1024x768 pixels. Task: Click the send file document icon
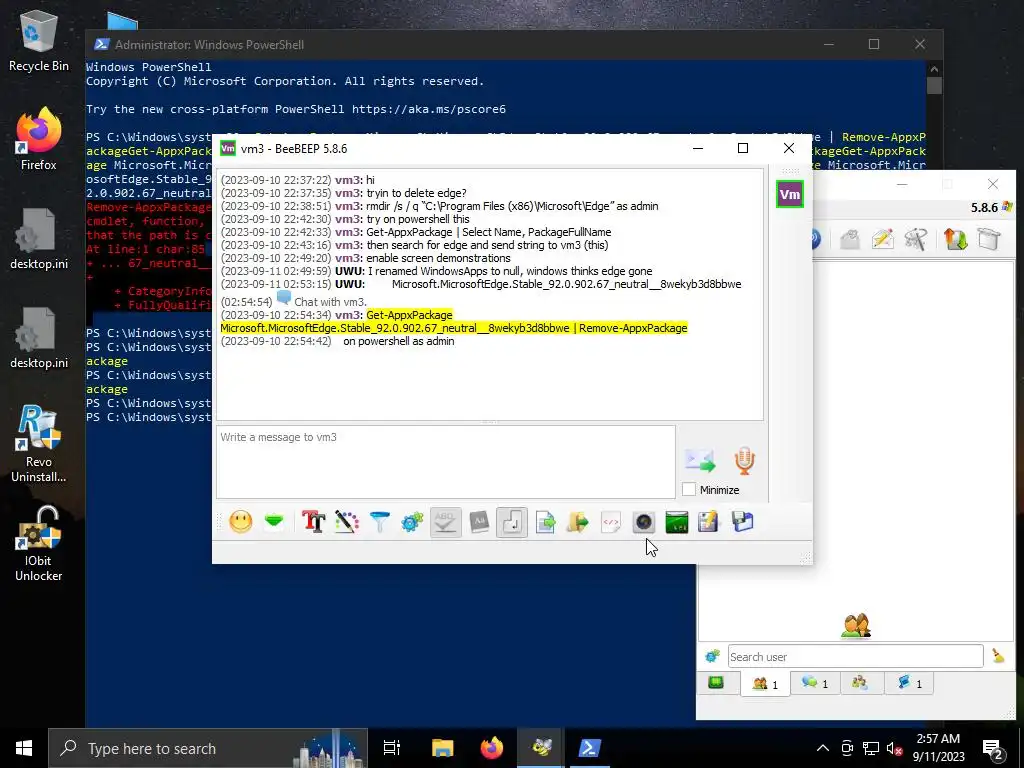click(545, 522)
